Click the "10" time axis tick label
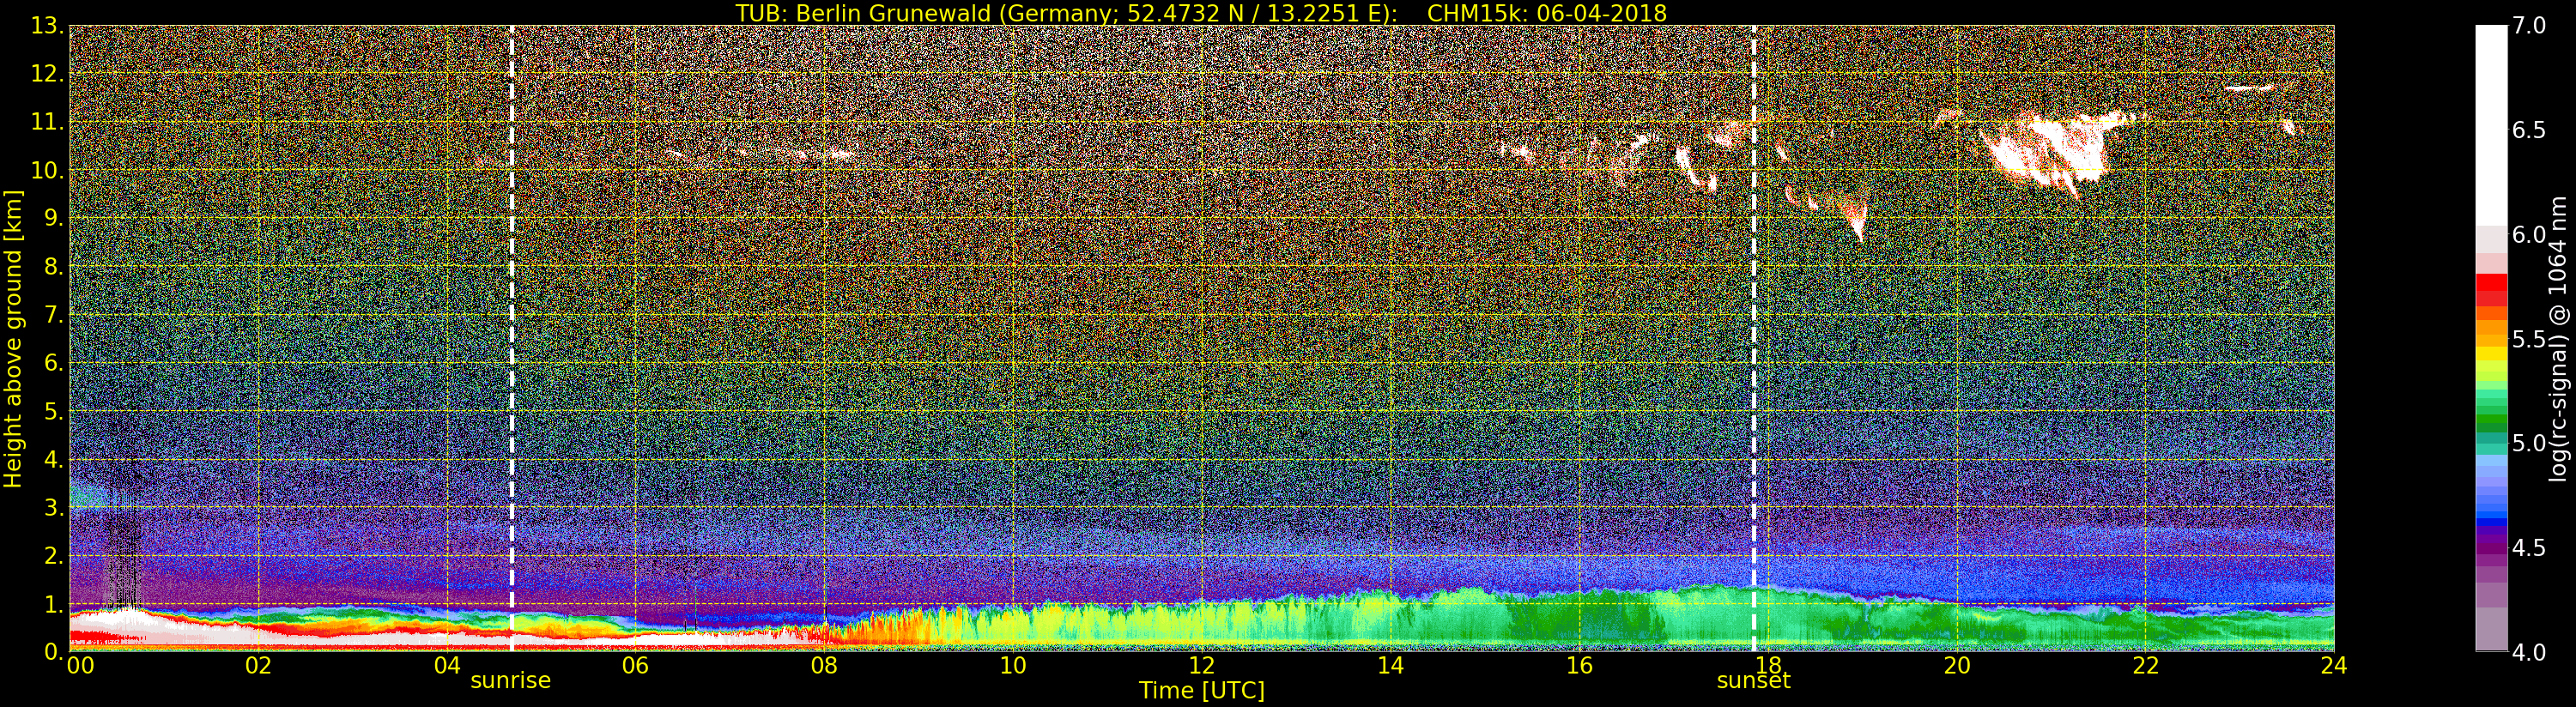The image size is (2576, 707). tap(1013, 665)
